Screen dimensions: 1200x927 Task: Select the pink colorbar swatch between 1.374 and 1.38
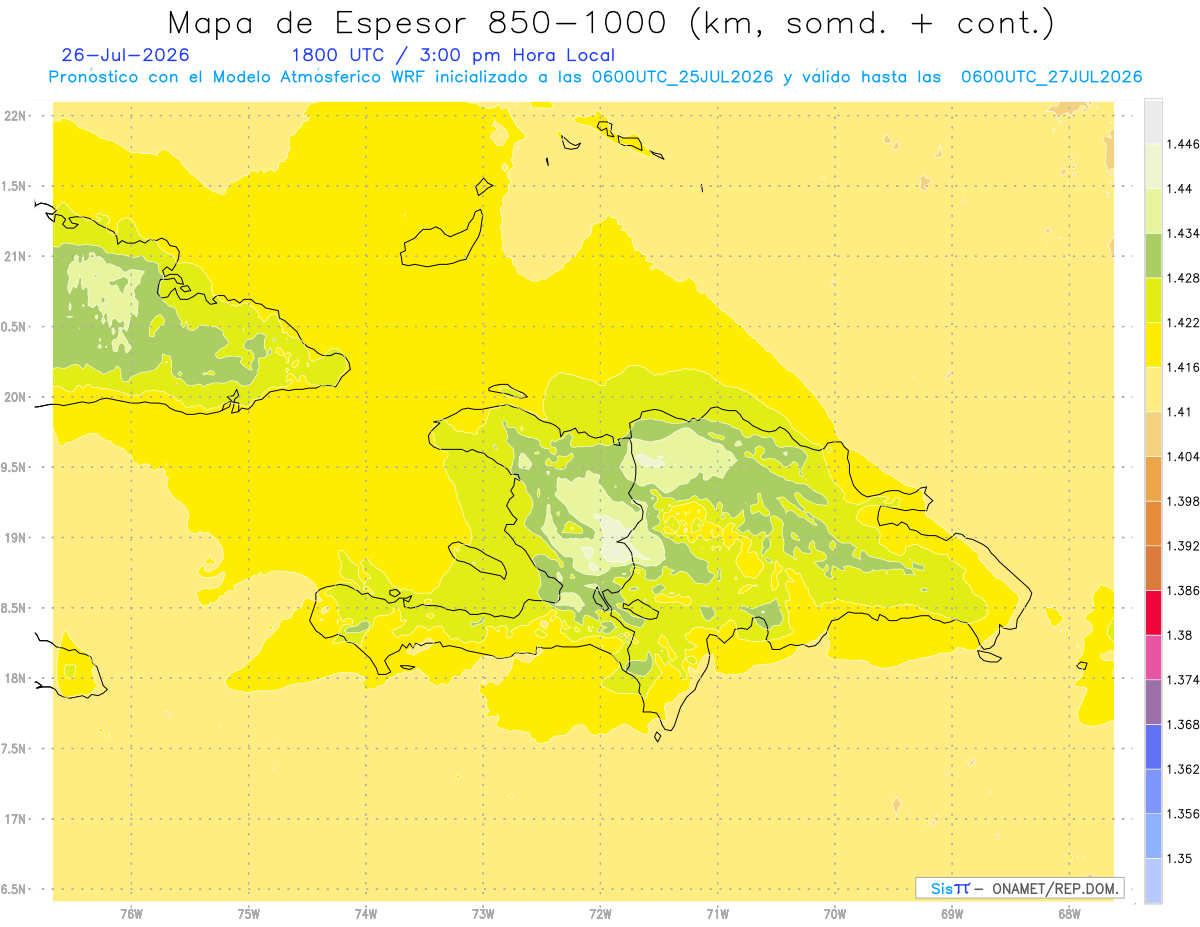click(x=1153, y=657)
